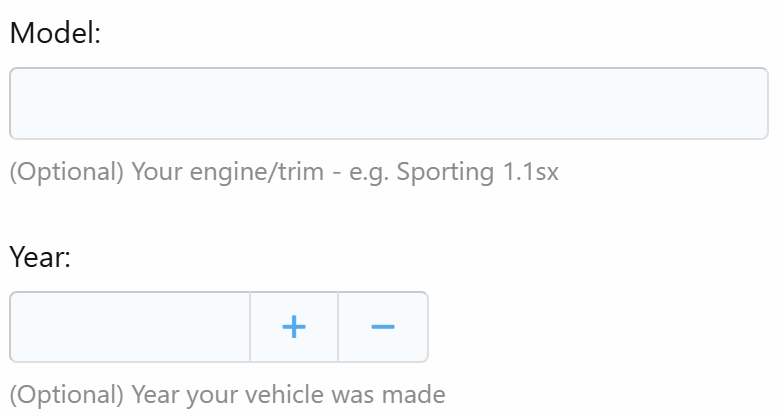This screenshot has width=780, height=416.
Task: Place cursor in empty Model box
Action: (389, 104)
